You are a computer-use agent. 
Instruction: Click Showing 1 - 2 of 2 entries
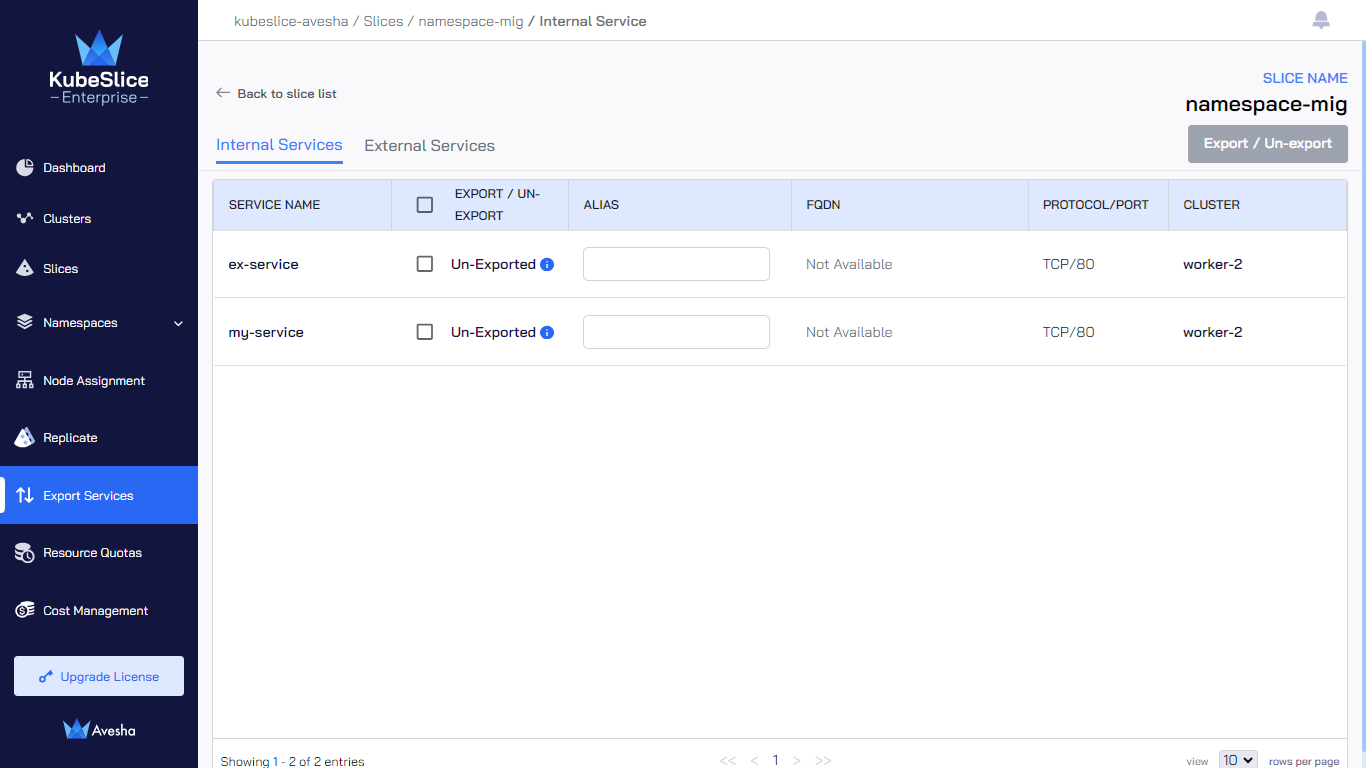(x=292, y=761)
